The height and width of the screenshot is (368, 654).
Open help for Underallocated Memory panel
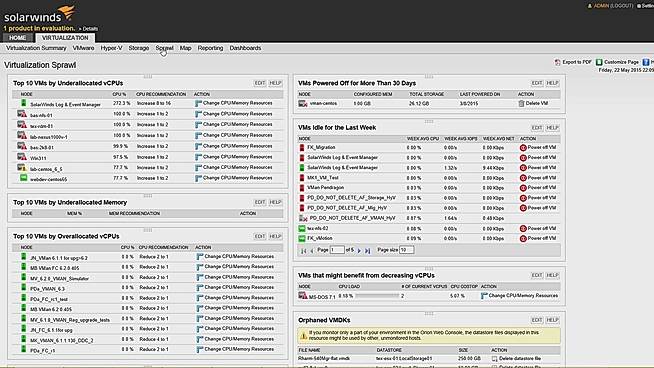pyautogui.click(x=275, y=202)
